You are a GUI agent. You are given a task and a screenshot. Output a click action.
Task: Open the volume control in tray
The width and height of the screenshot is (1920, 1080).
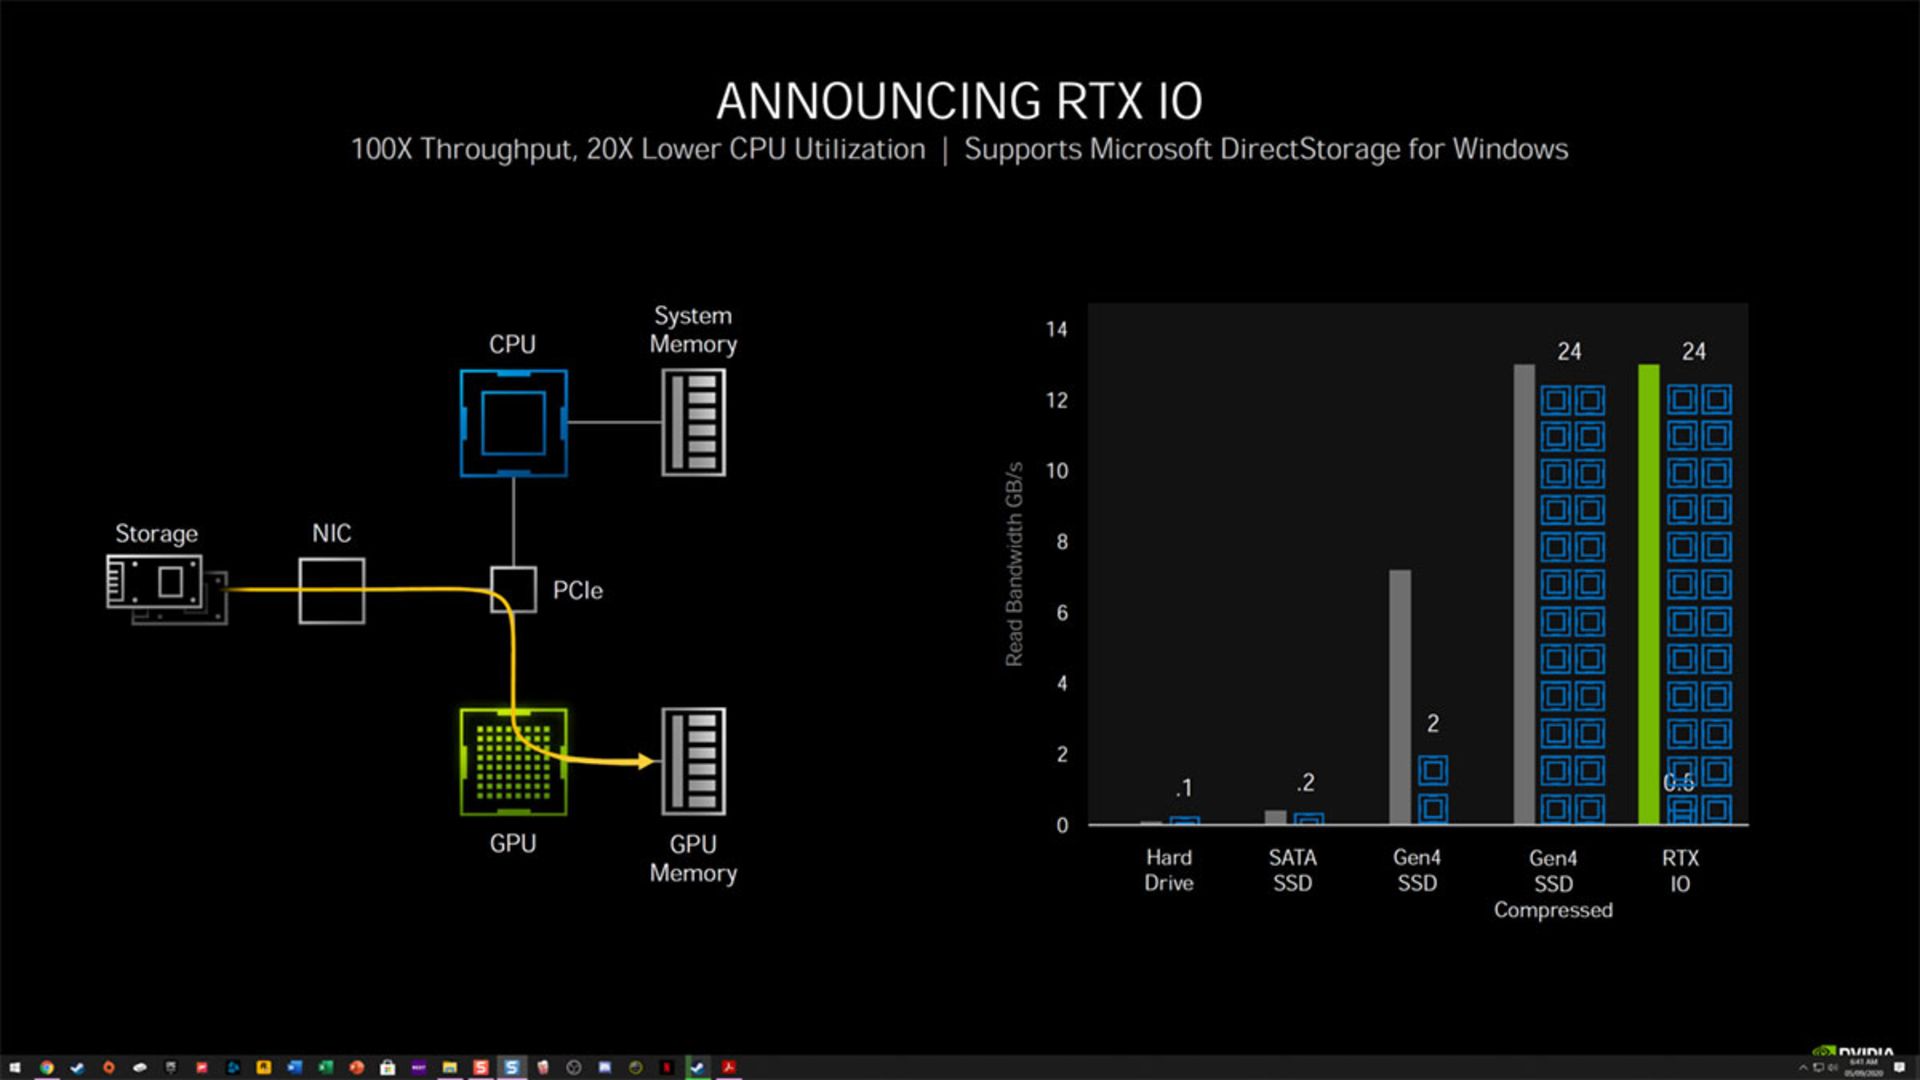point(1832,1067)
